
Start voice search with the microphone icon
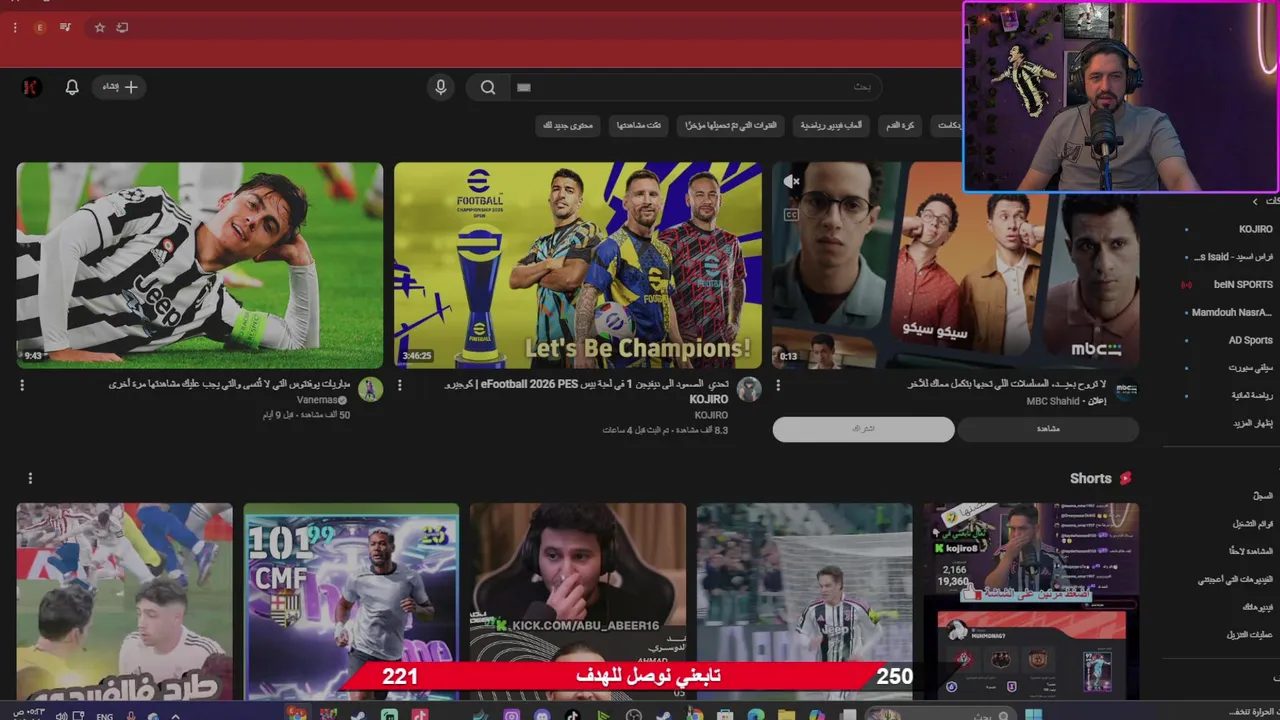440,87
